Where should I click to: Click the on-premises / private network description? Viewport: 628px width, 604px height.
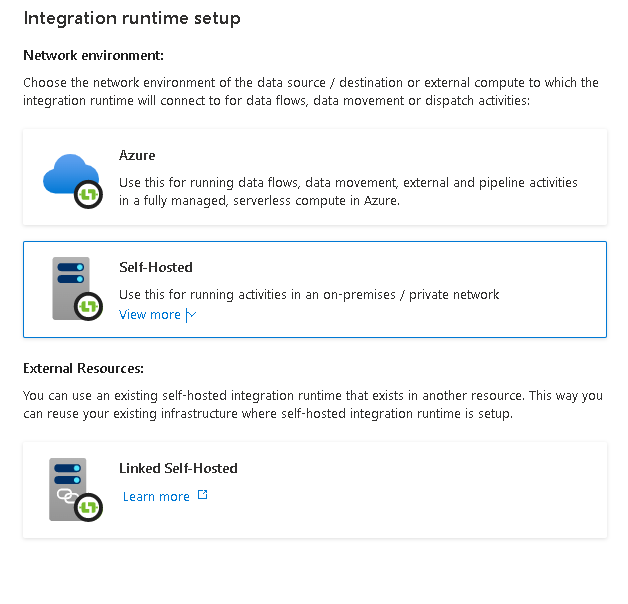pyautogui.click(x=309, y=294)
